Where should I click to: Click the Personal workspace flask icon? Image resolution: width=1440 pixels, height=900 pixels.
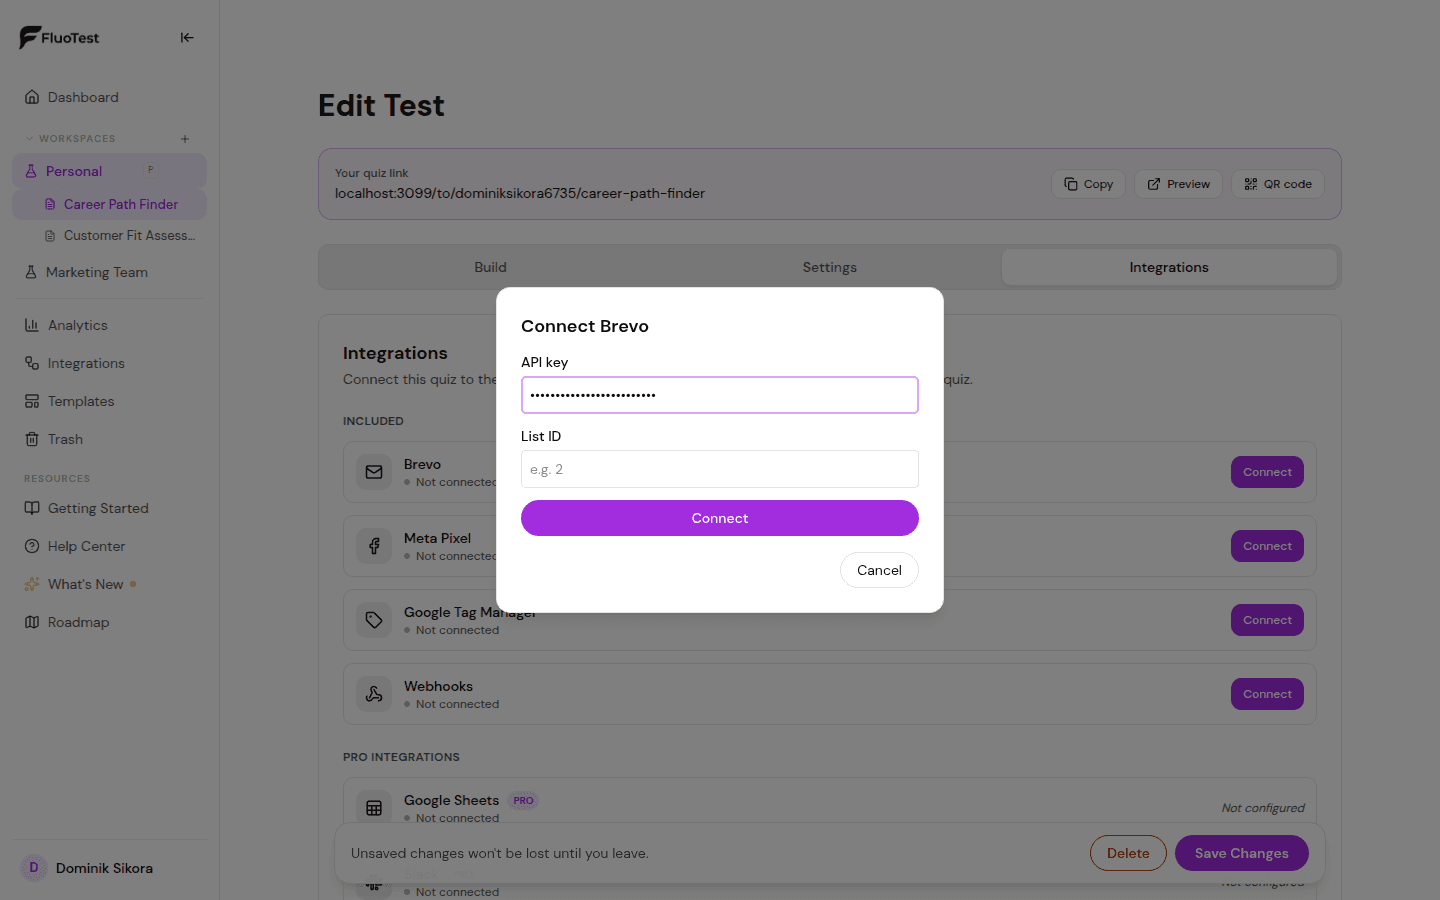tap(31, 171)
